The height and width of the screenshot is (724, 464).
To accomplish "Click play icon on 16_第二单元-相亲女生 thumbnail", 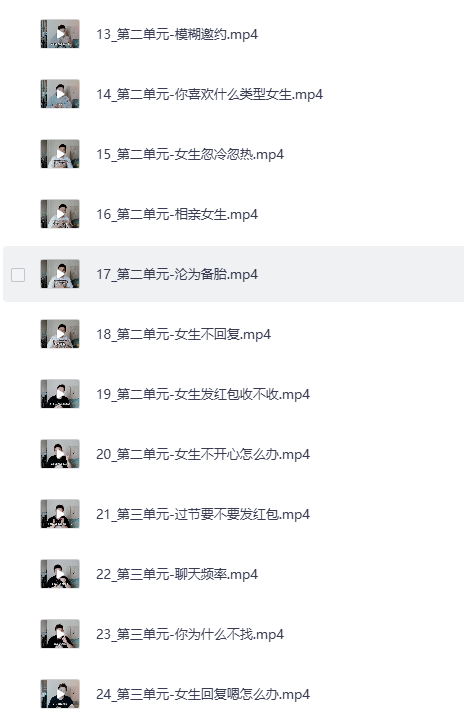I will click(60, 214).
